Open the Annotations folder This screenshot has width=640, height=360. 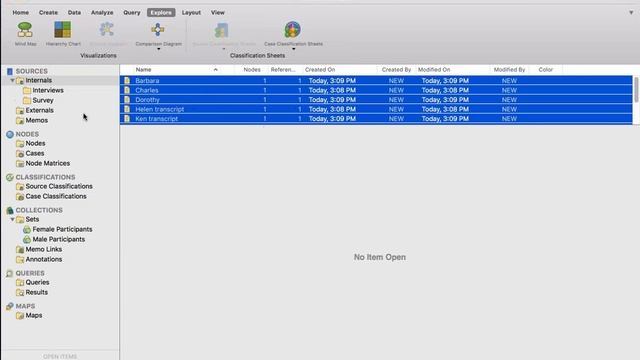(x=44, y=259)
